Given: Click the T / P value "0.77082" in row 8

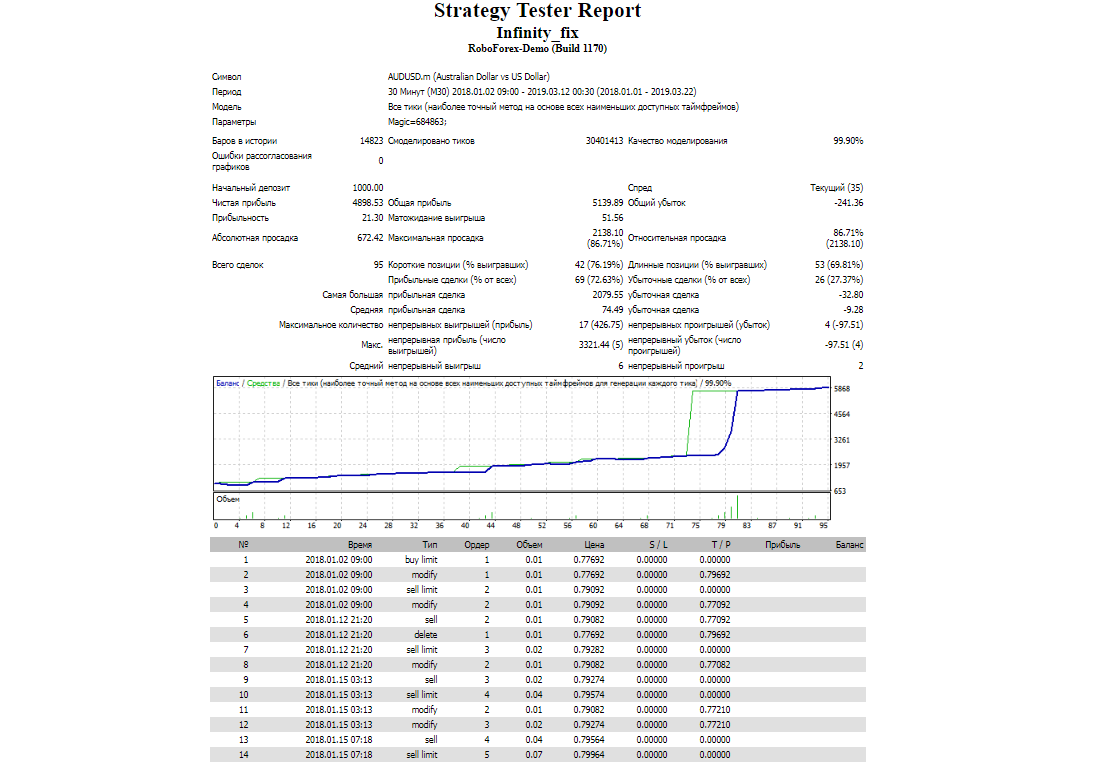Looking at the screenshot, I should pyautogui.click(x=715, y=665).
